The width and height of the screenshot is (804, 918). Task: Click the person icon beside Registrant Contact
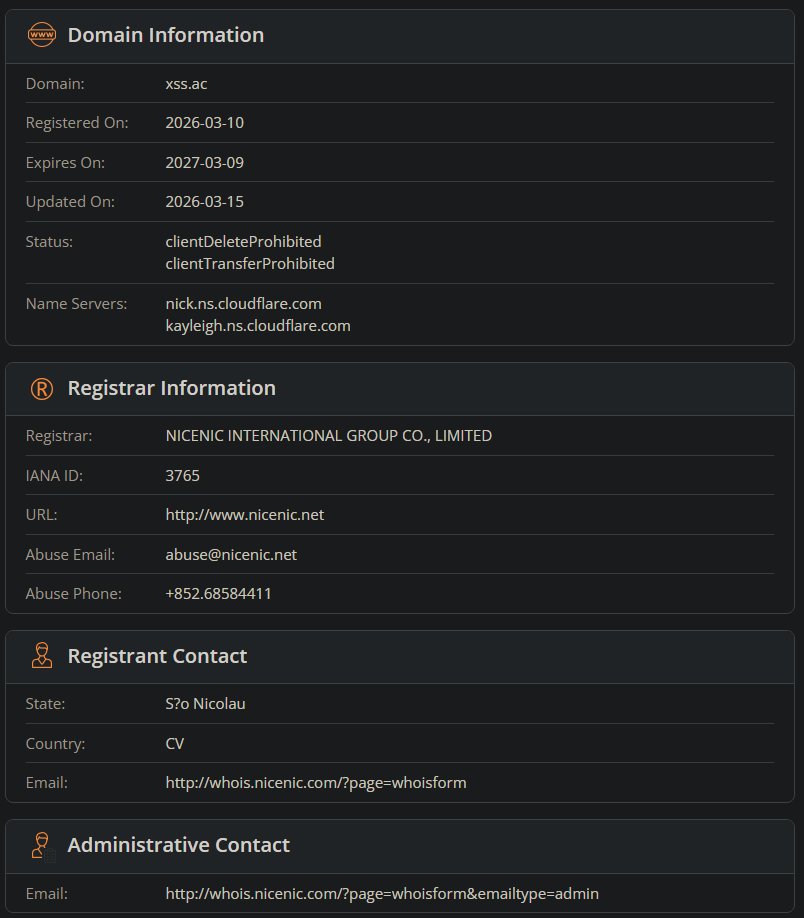pyautogui.click(x=40, y=656)
